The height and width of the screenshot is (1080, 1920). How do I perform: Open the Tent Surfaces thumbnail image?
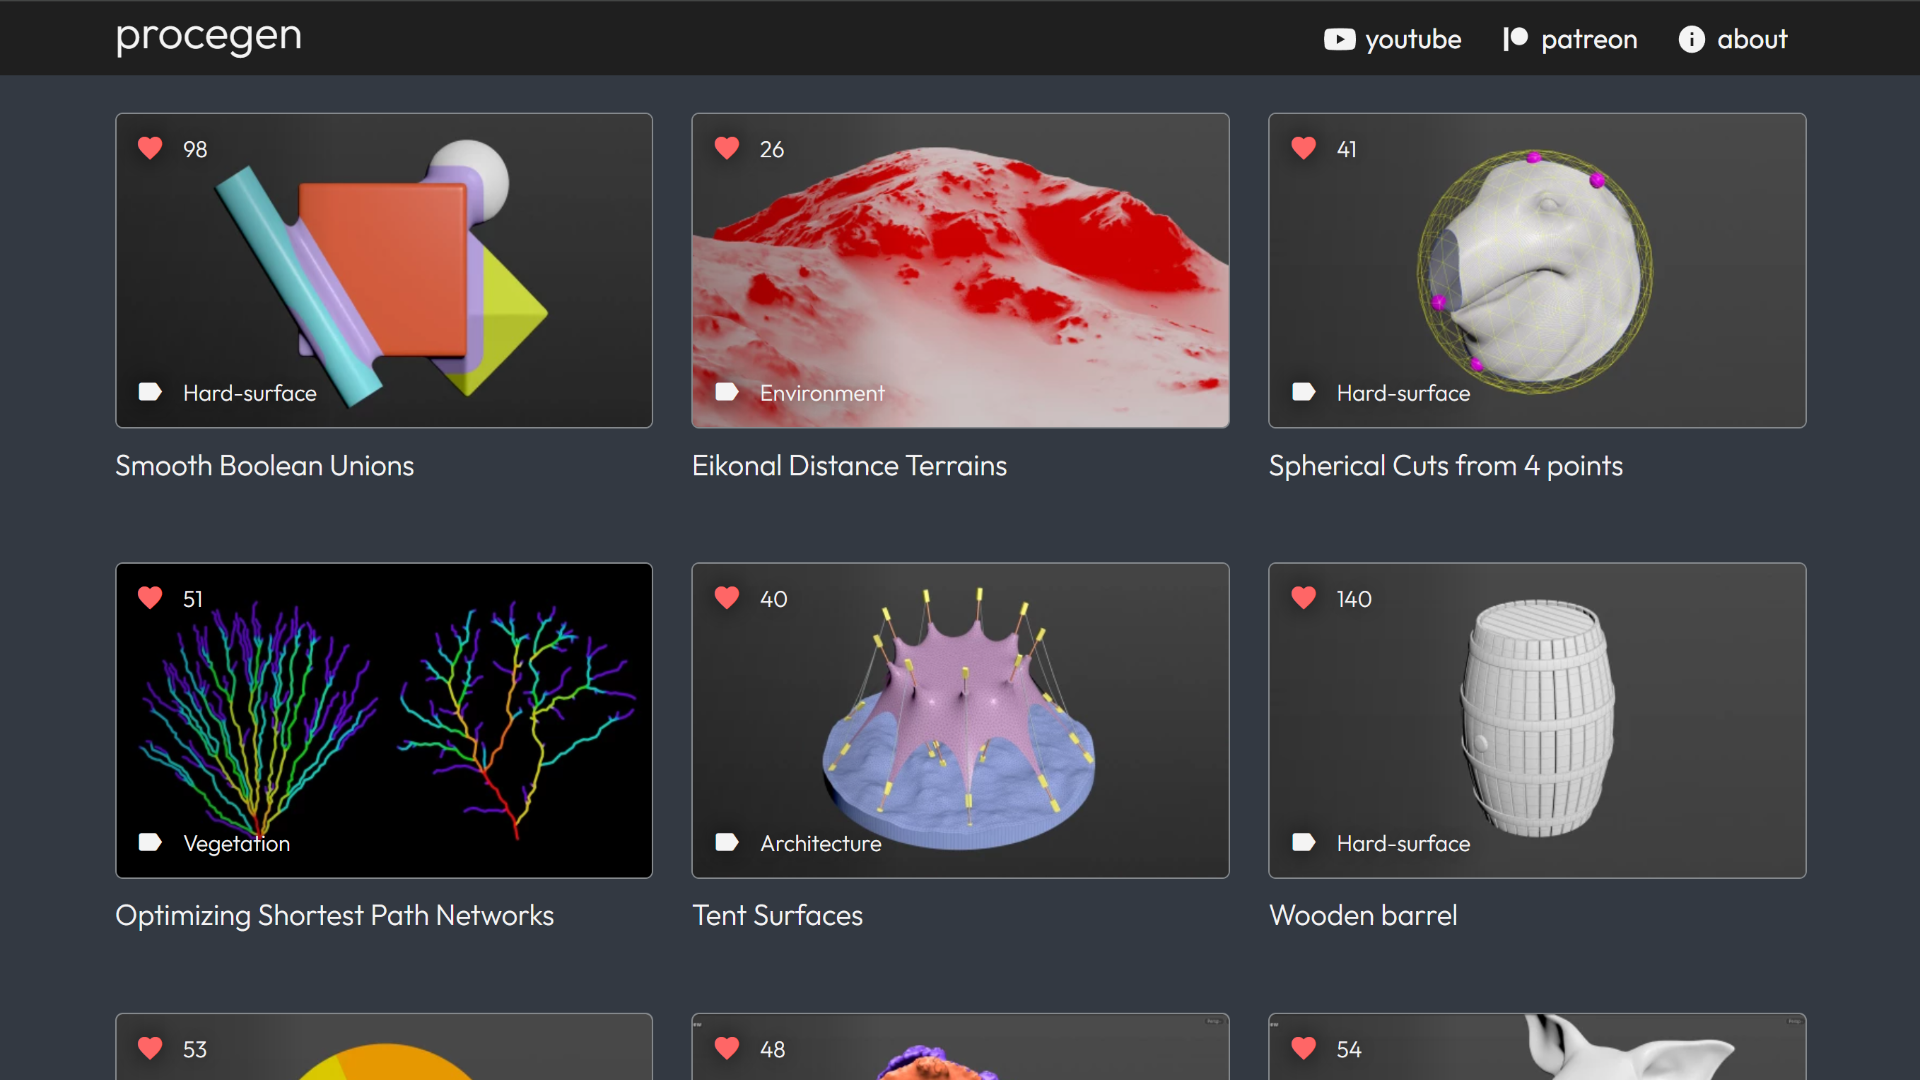coord(960,718)
